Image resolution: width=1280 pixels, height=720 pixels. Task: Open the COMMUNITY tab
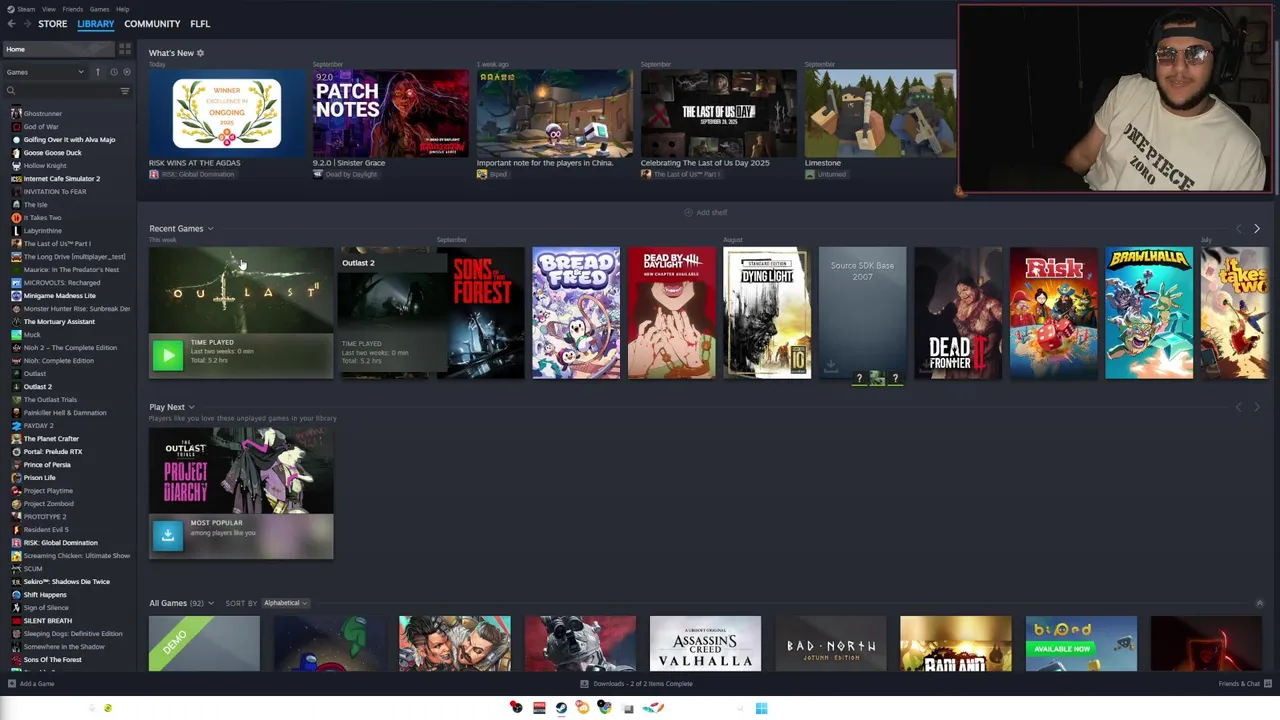pyautogui.click(x=152, y=24)
